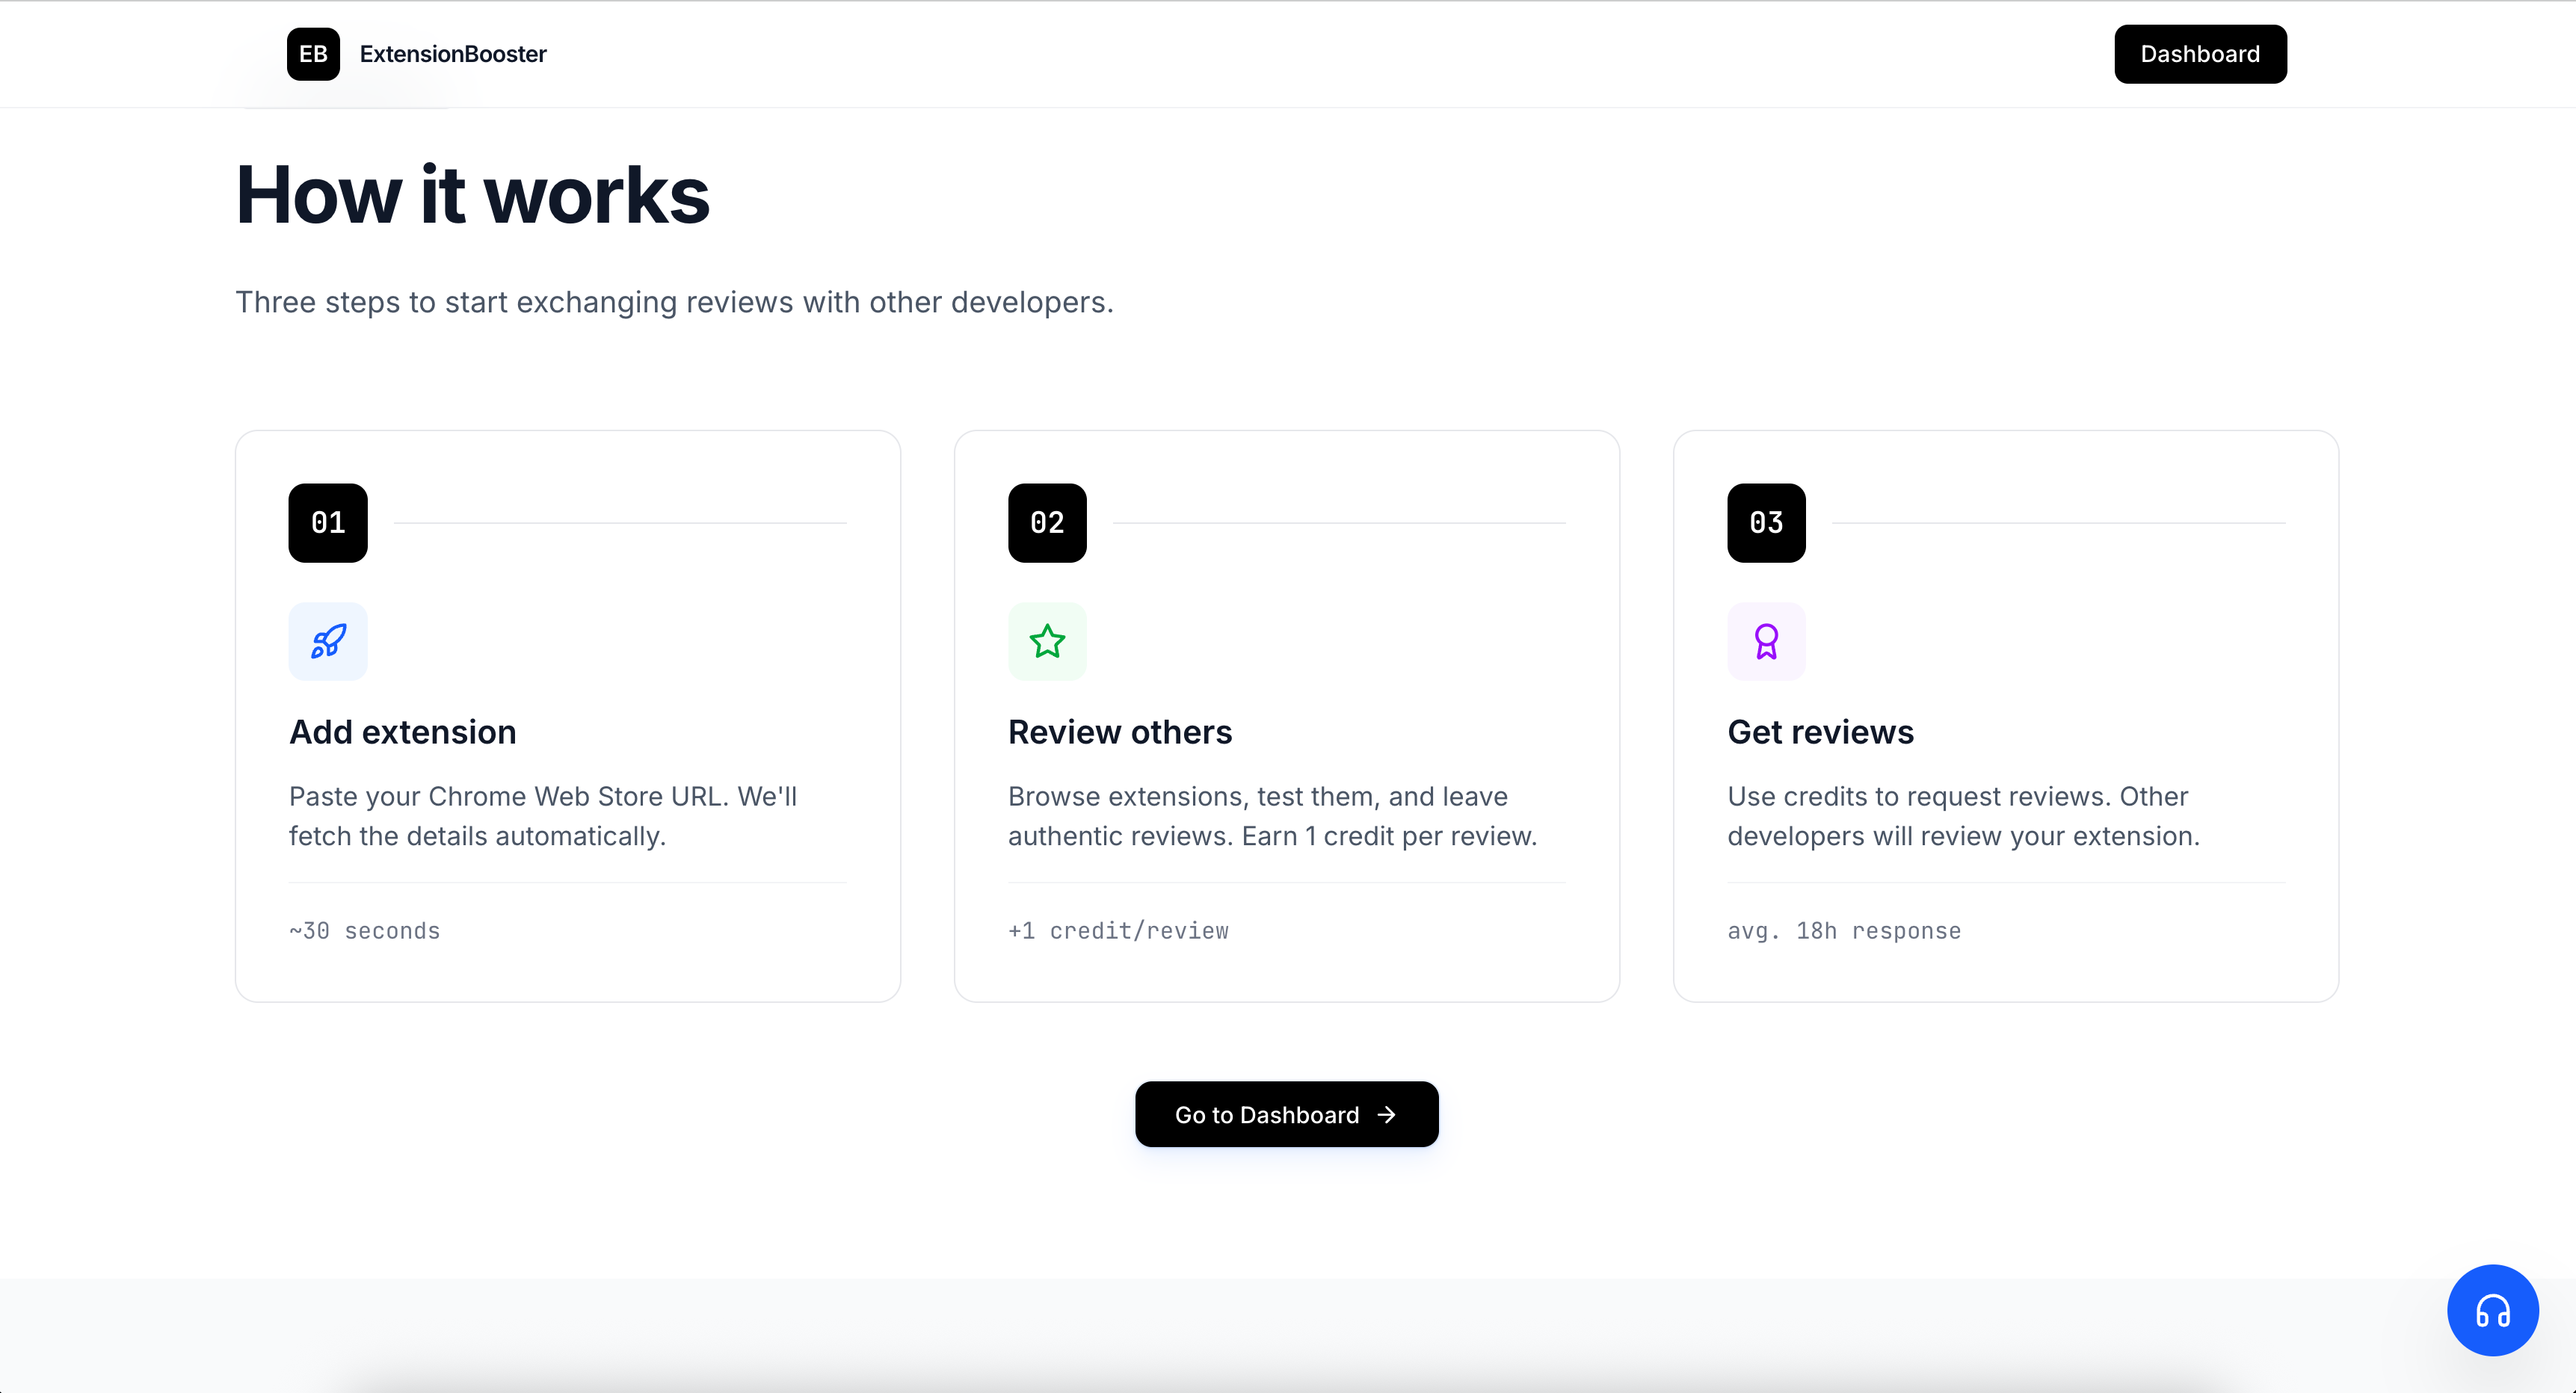The image size is (2576, 1393).
Task: Click the +1 credit/review label
Action: tap(1118, 931)
